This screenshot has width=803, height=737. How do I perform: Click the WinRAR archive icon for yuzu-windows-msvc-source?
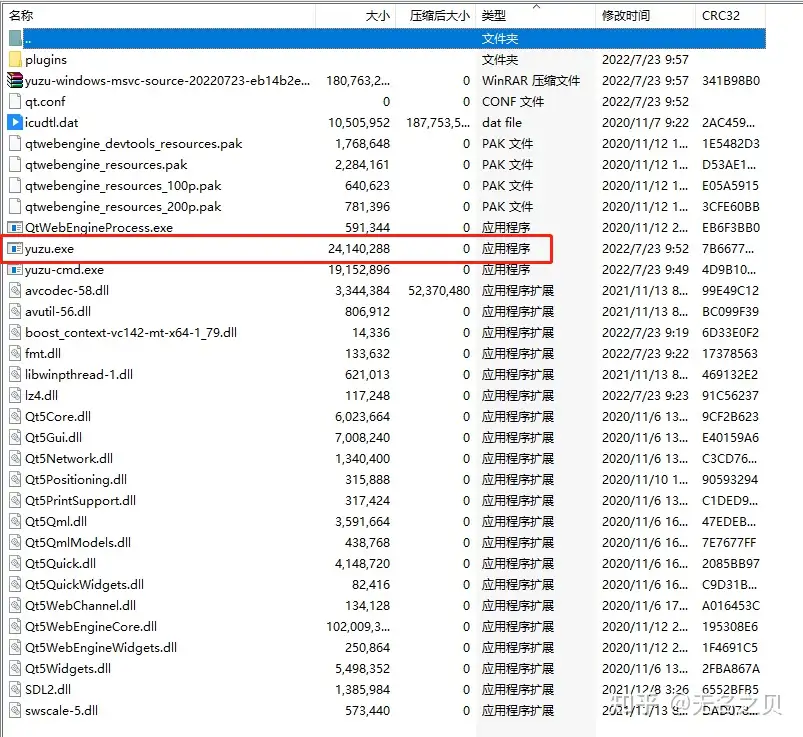15,80
